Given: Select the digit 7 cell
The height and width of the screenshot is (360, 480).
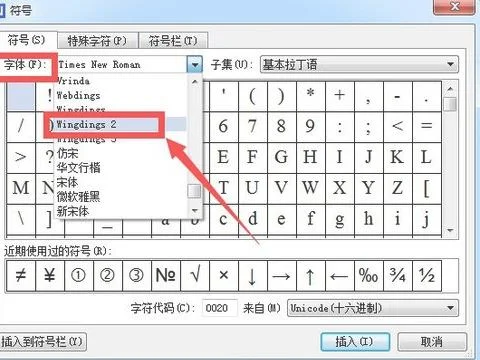Looking at the screenshot, I should click(x=253, y=127).
